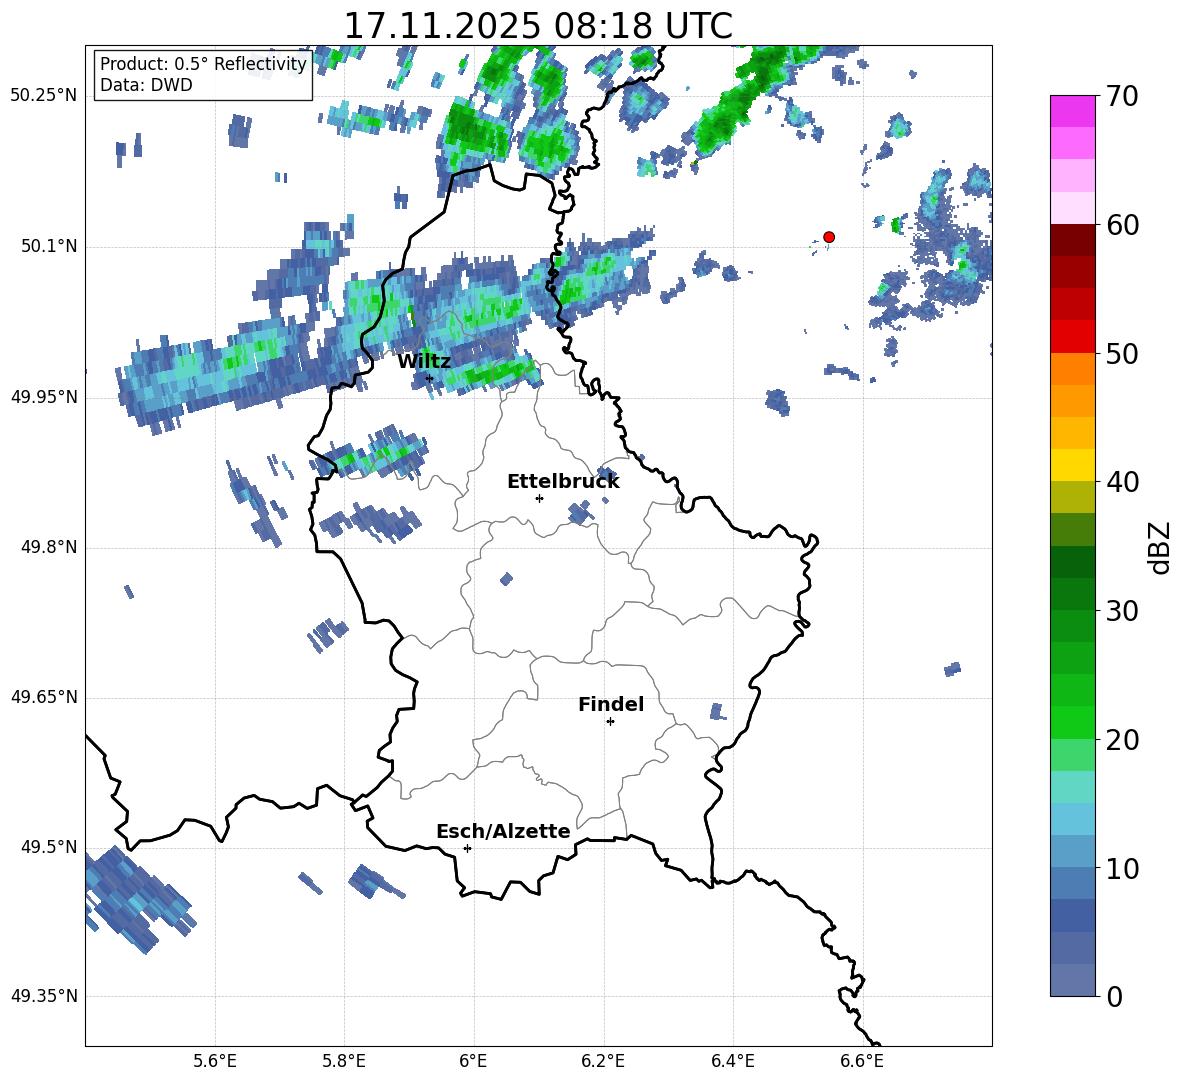Click the 49.35°N latitude tick label
This screenshot has height=1081, width=1184.
43,996
